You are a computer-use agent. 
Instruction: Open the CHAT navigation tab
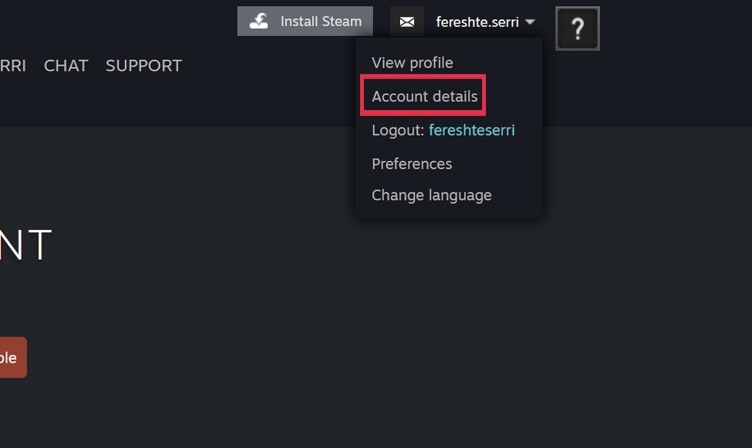(x=66, y=66)
